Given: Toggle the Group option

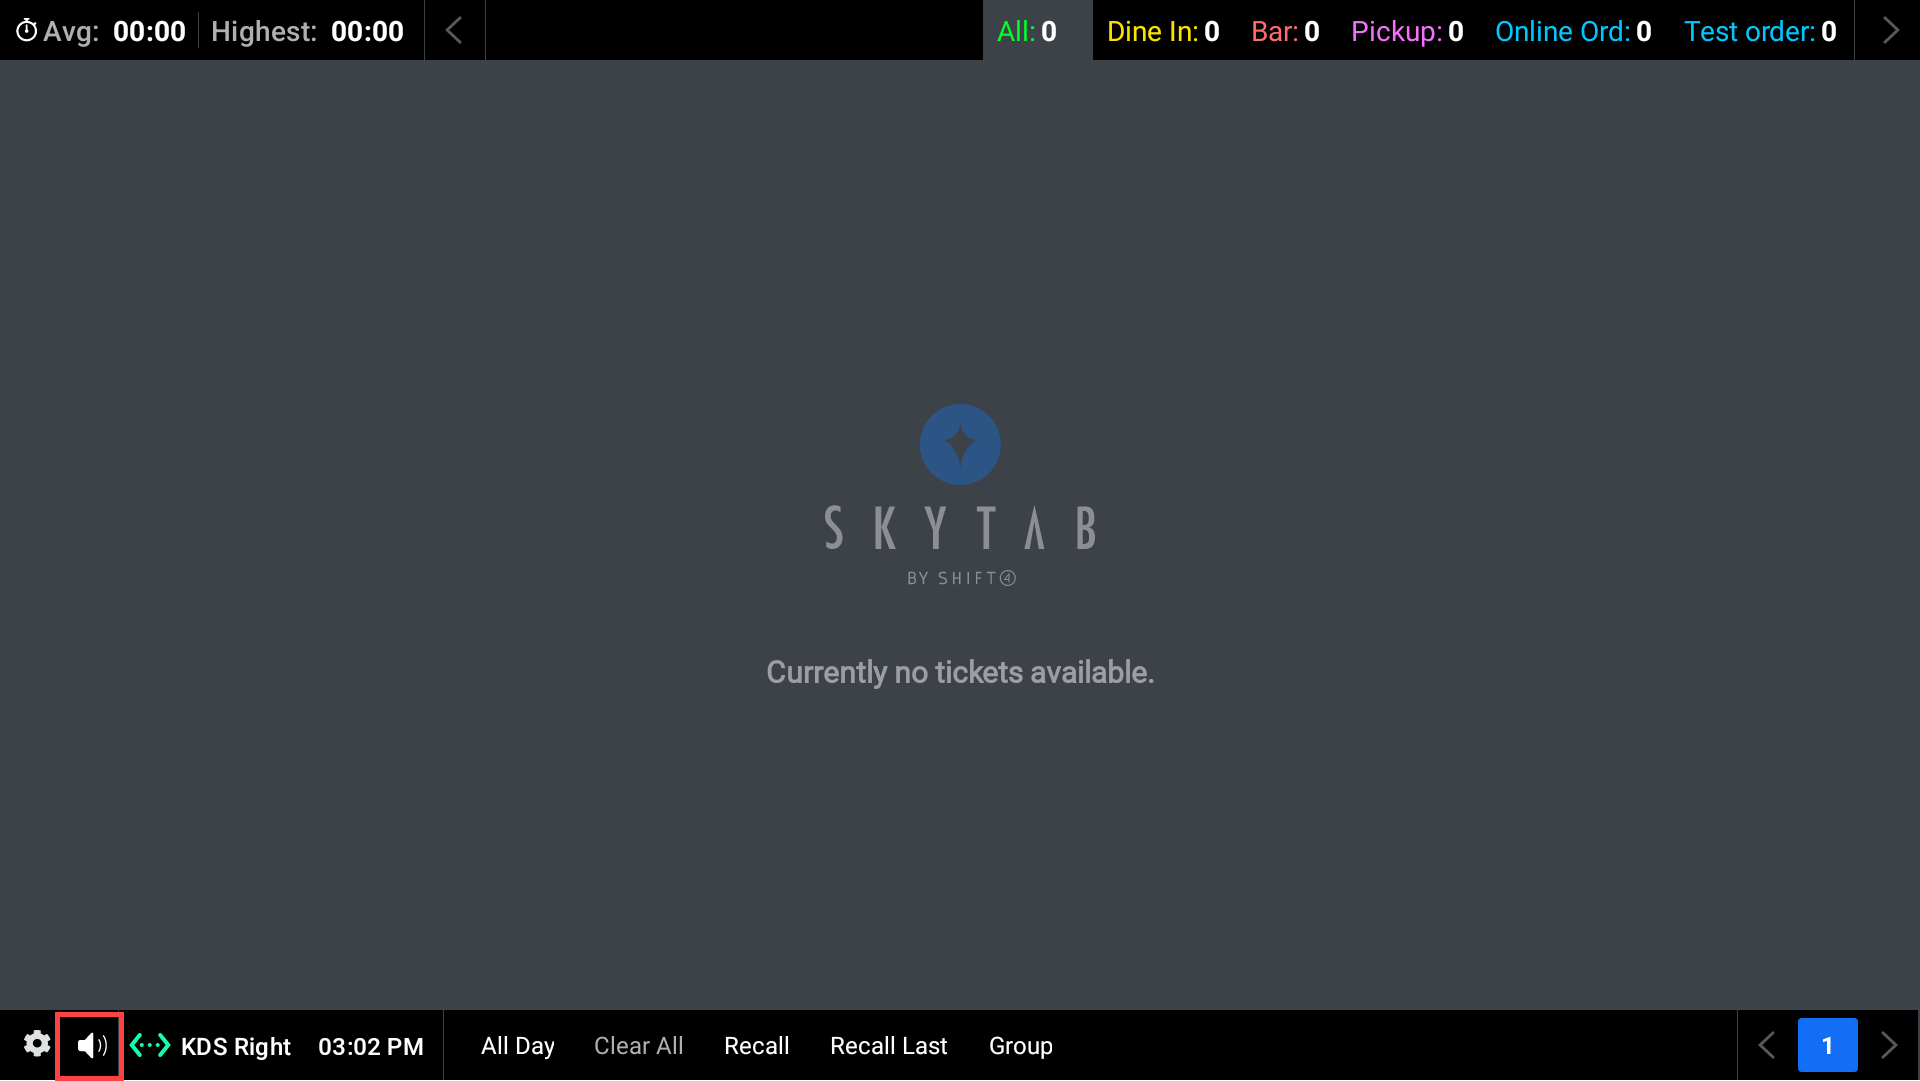Looking at the screenshot, I should pyautogui.click(x=1020, y=1046).
